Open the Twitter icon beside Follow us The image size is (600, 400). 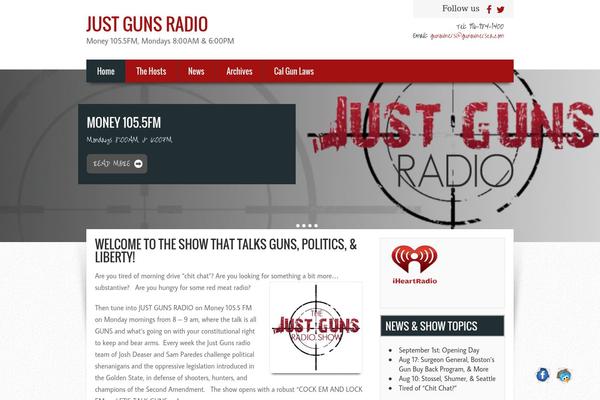click(501, 10)
